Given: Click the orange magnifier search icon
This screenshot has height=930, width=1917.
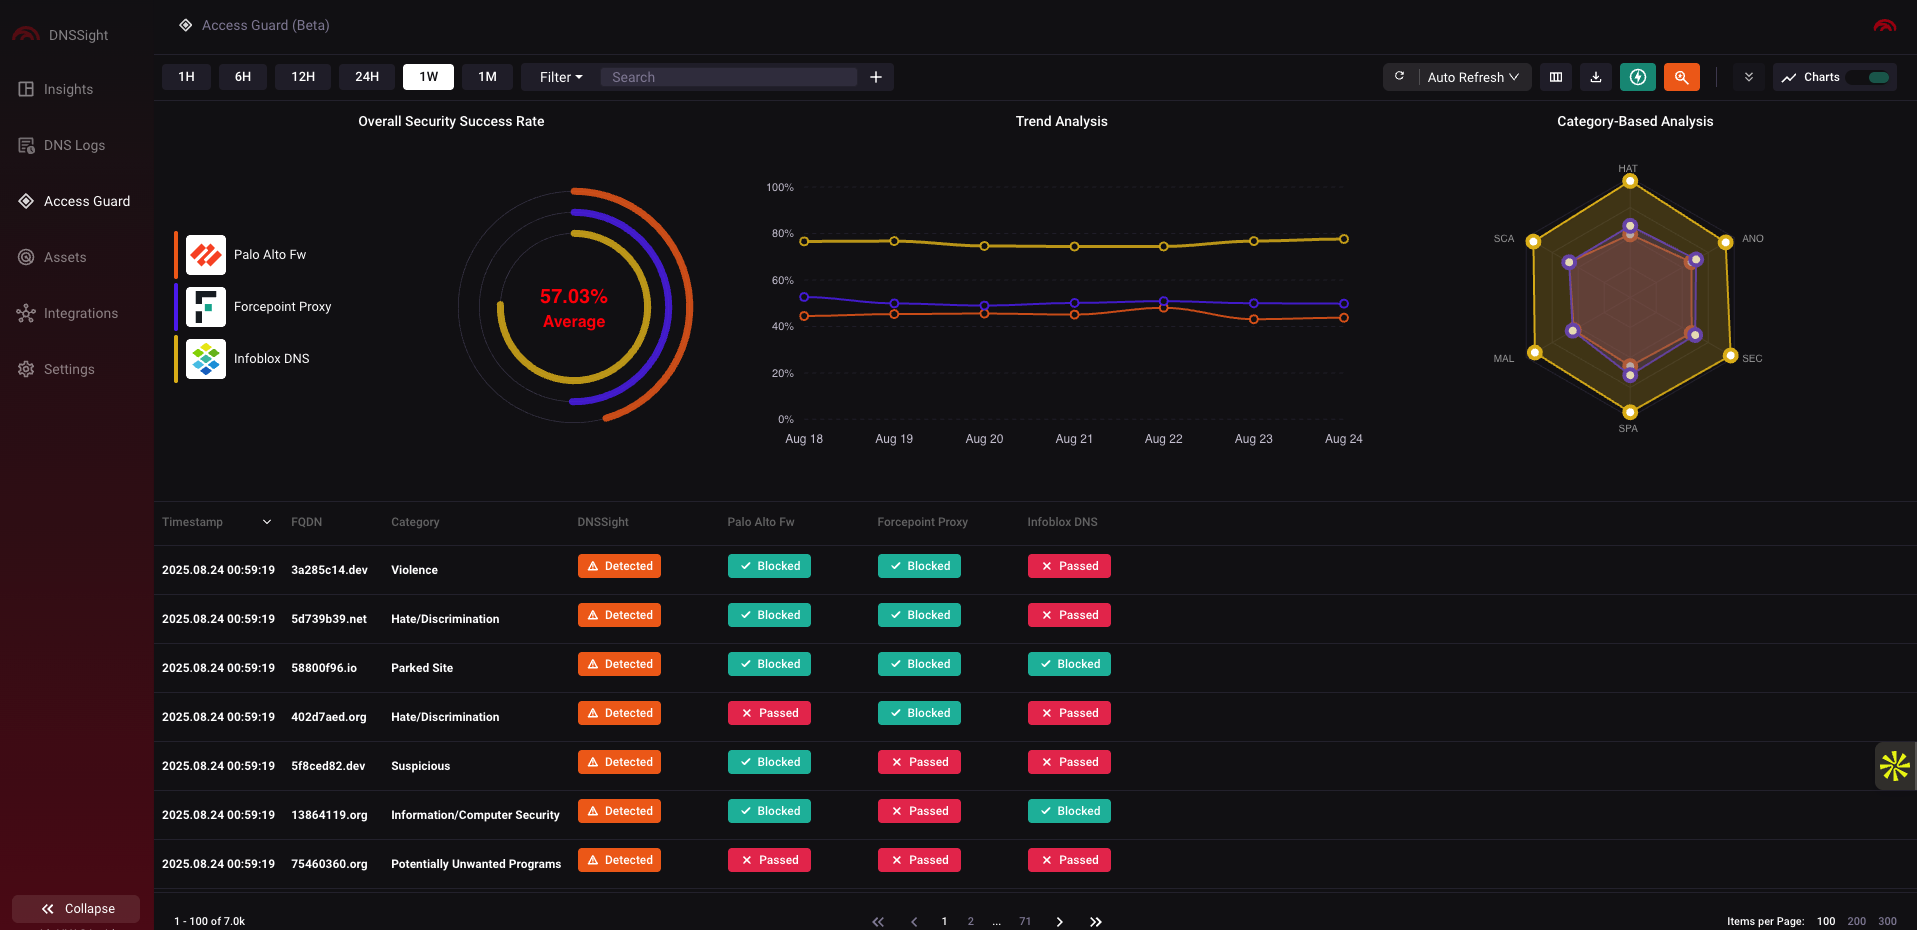Looking at the screenshot, I should [1681, 77].
